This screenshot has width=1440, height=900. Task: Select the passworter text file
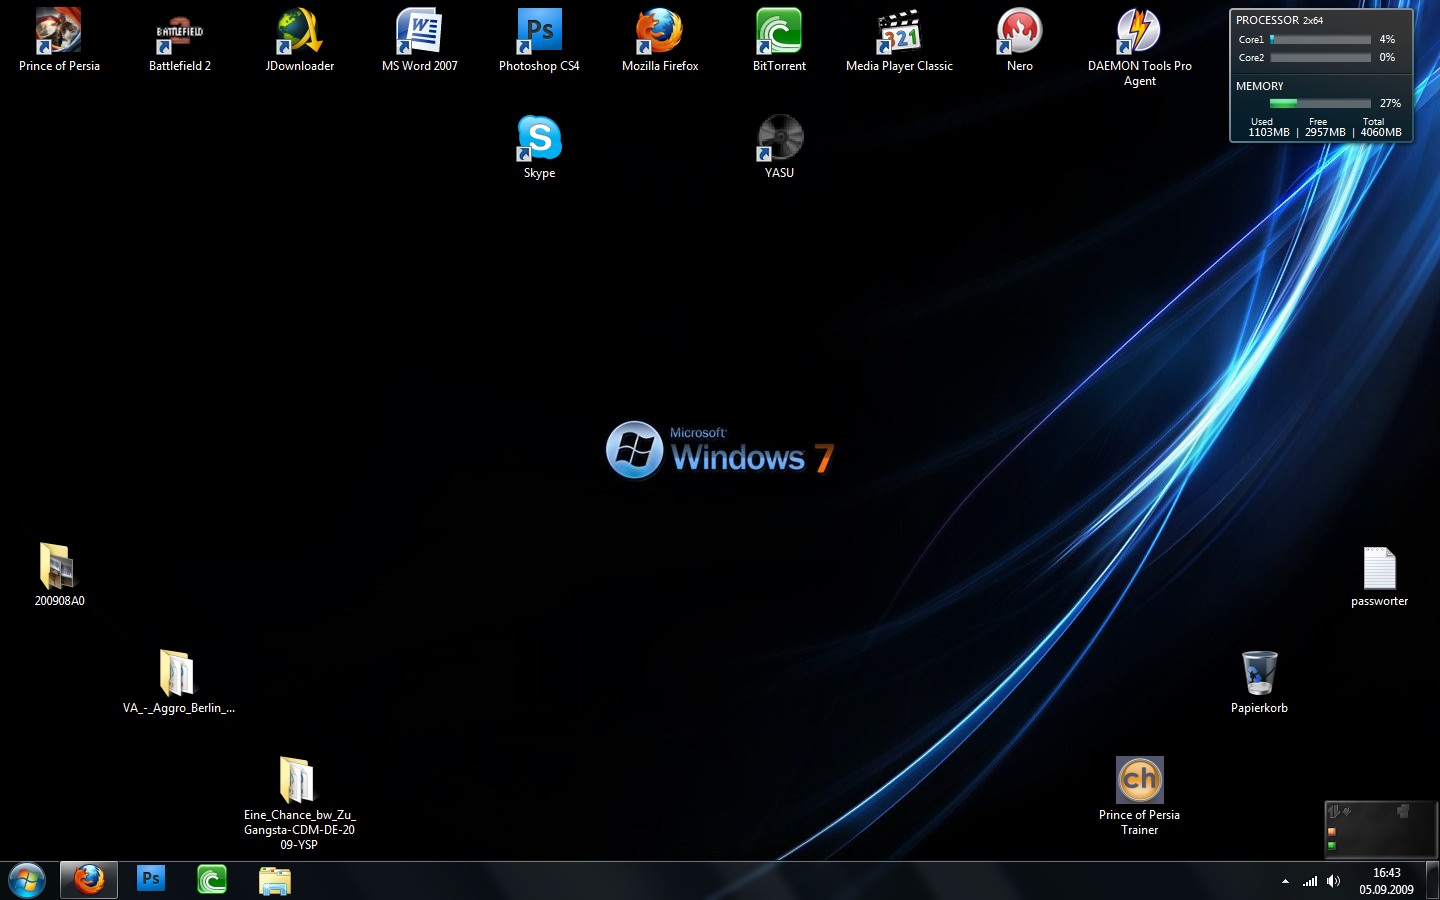1379,577
